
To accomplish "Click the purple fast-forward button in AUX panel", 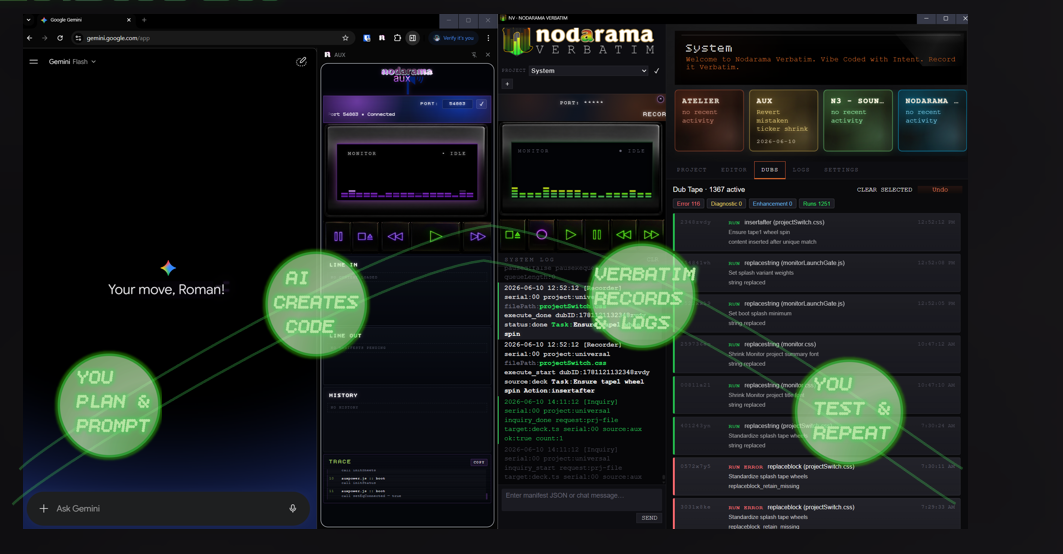I will [x=477, y=236].
